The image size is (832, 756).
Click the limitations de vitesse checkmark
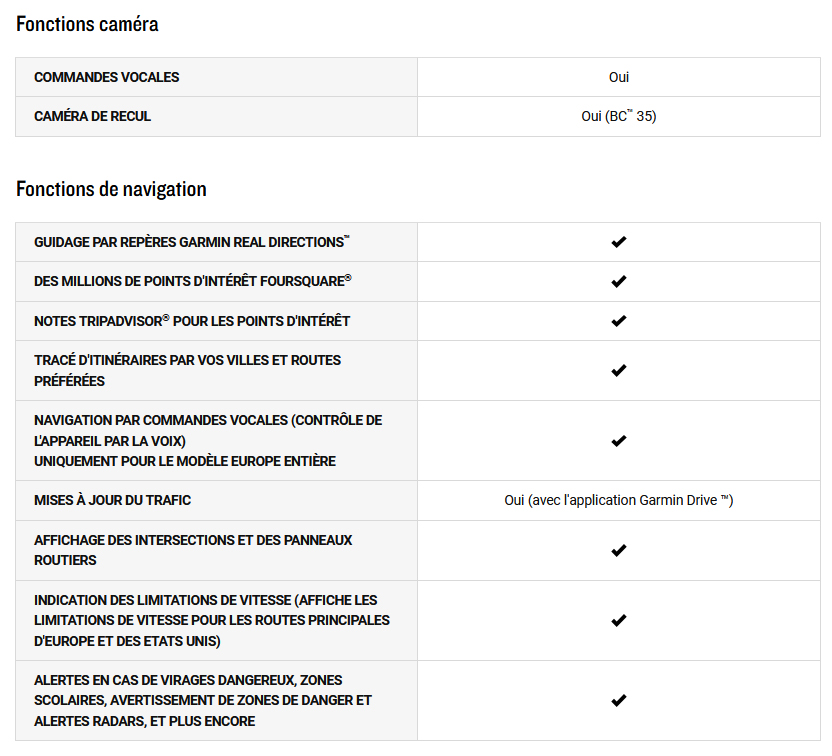pos(619,620)
